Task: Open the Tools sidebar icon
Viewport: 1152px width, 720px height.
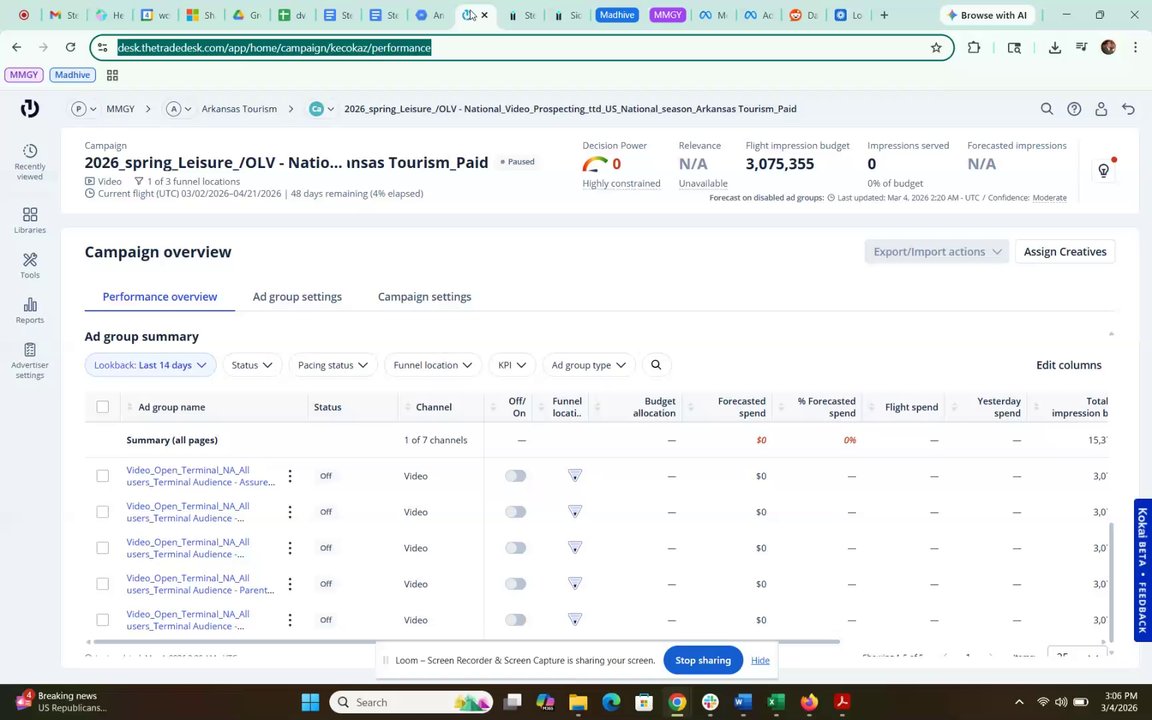Action: pyautogui.click(x=30, y=265)
